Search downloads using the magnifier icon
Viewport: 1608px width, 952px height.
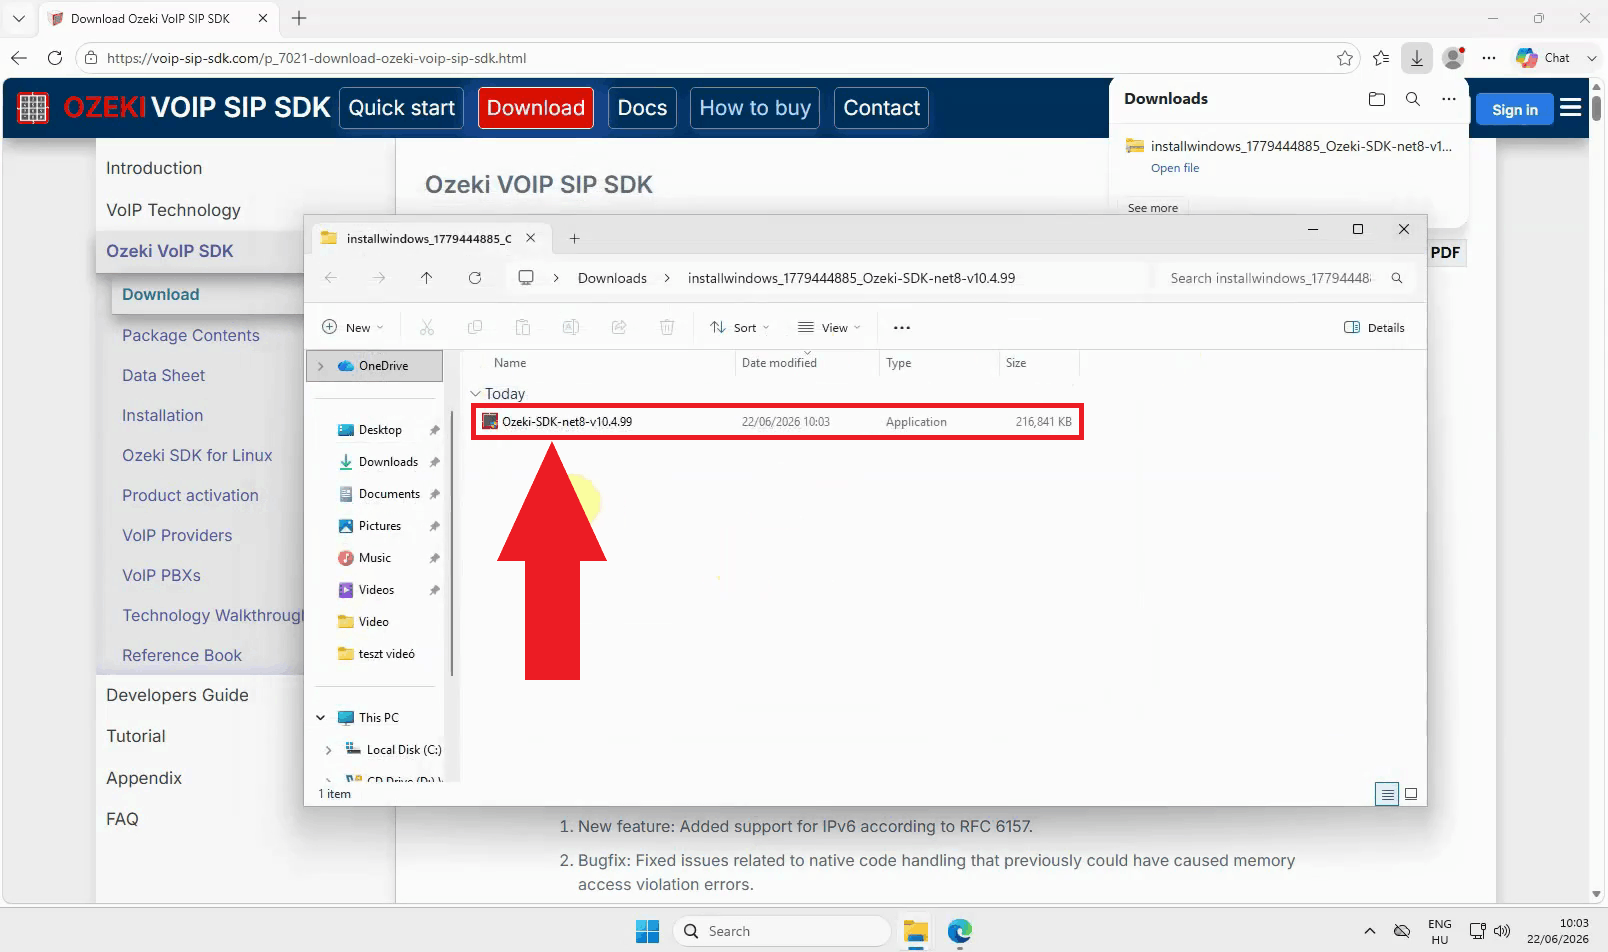(1412, 99)
